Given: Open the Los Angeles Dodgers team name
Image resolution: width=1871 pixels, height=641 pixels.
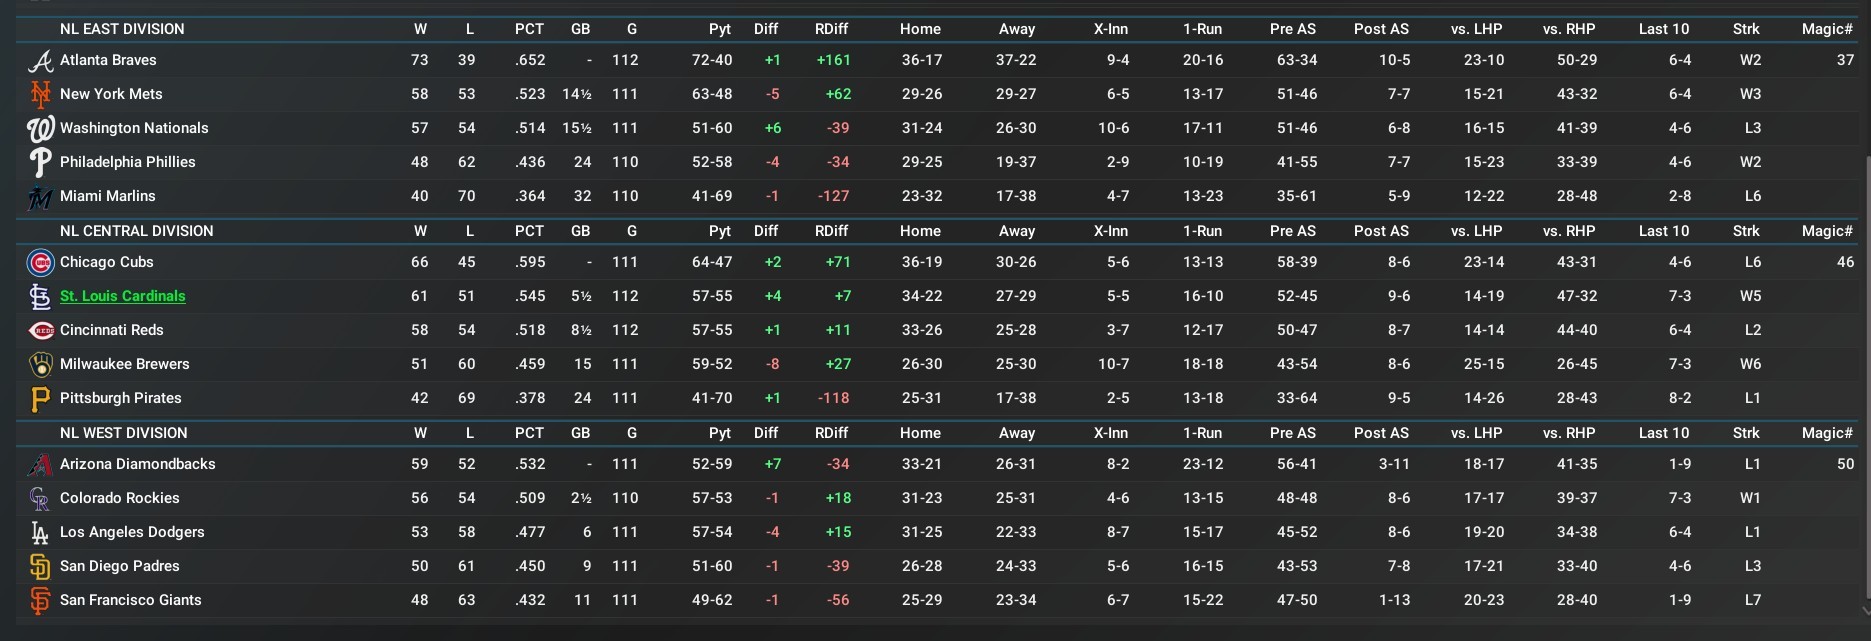Looking at the screenshot, I should pyautogui.click(x=132, y=532).
